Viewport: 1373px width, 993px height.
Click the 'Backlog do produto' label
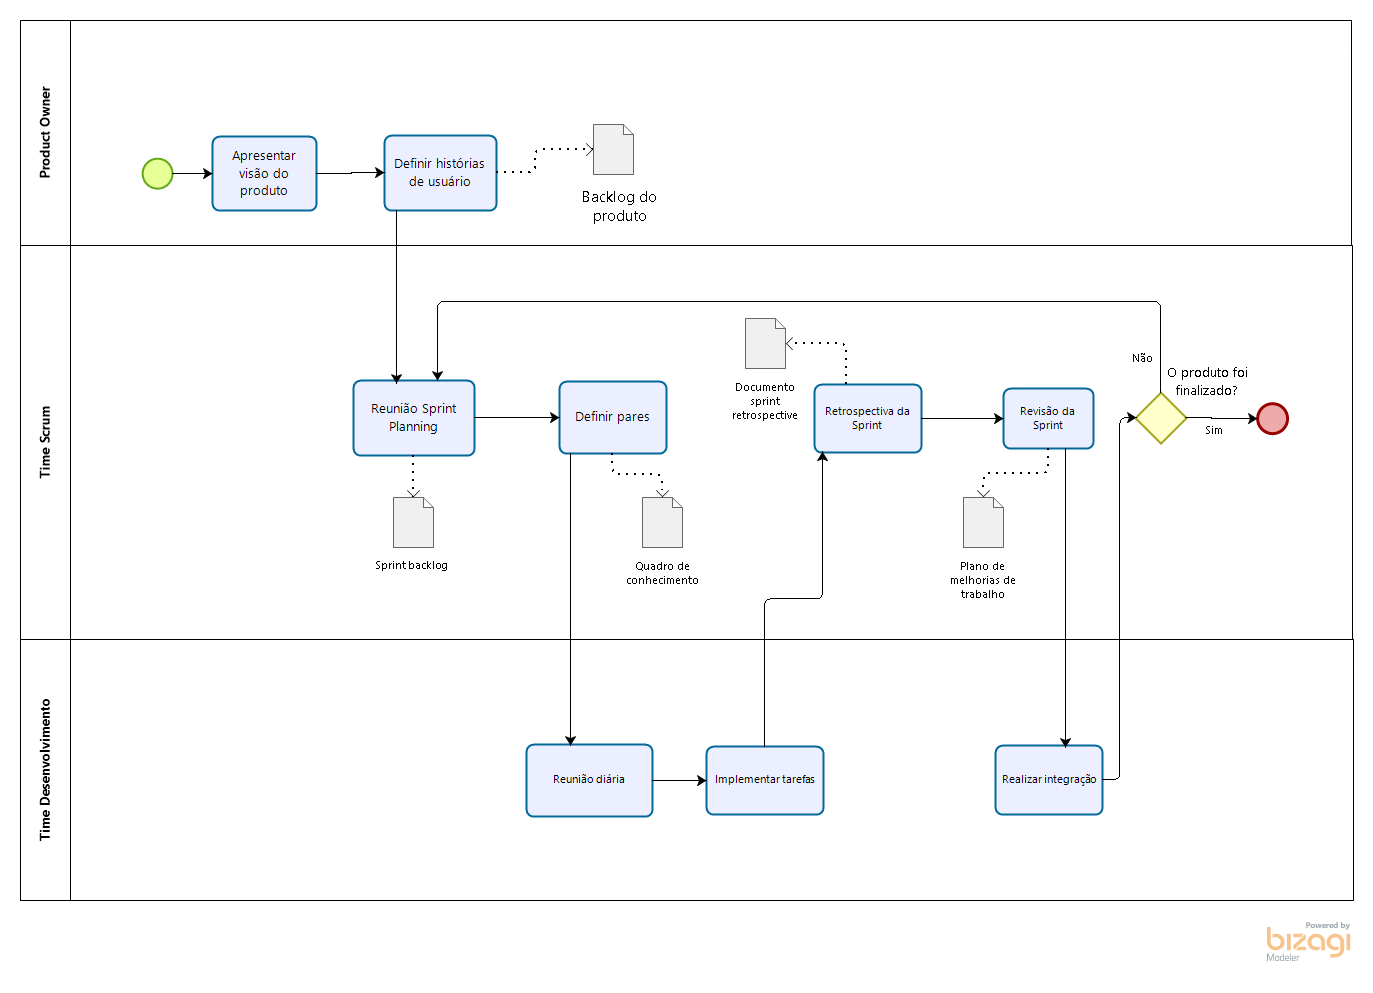[619, 206]
